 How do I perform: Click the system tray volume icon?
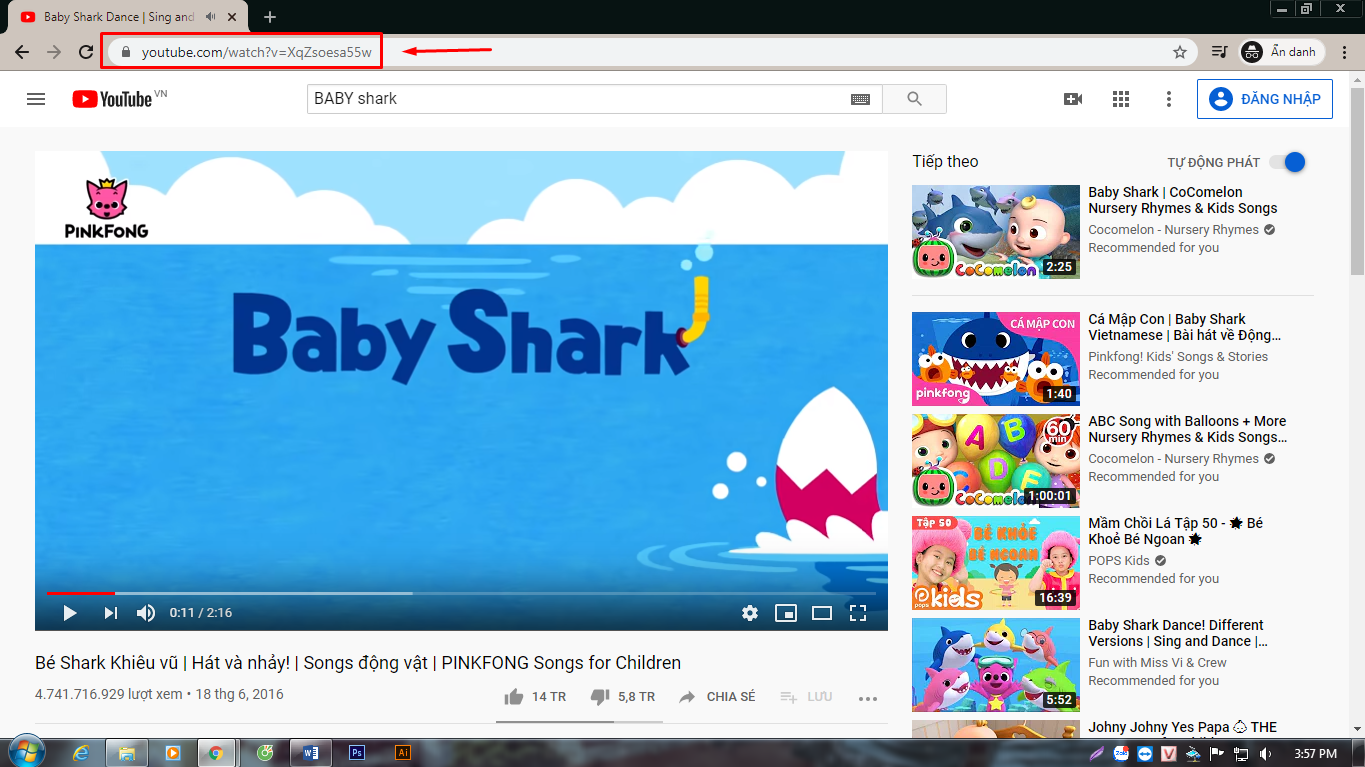[1265, 753]
